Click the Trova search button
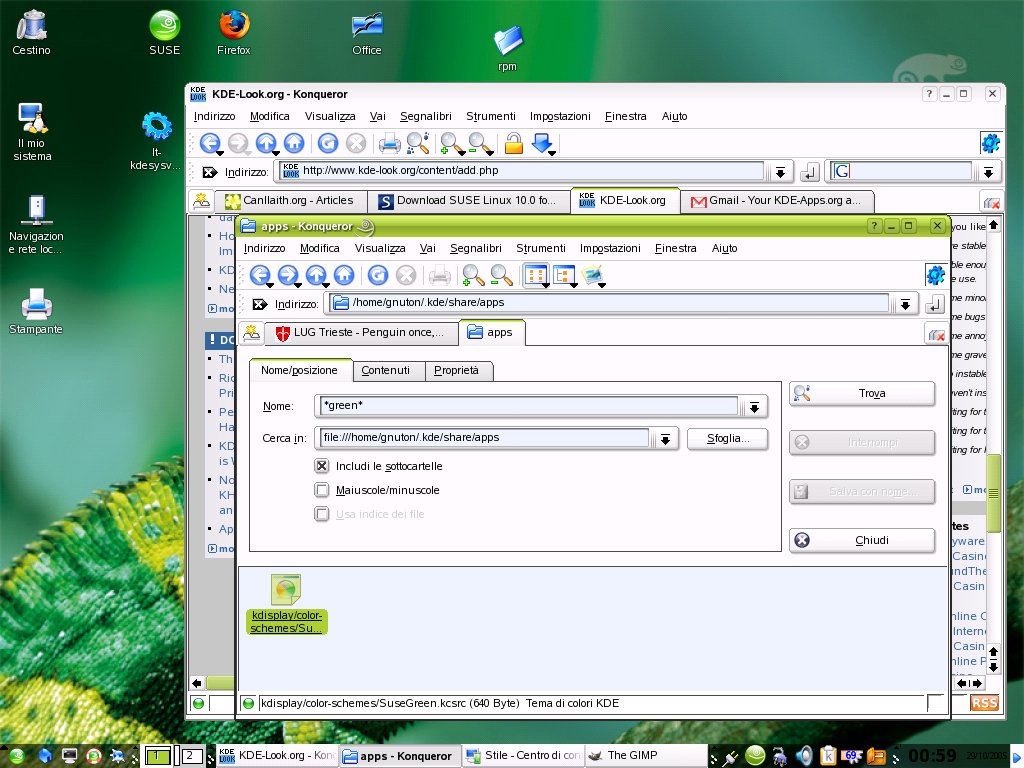Screen dimensions: 1024x768 (862, 393)
